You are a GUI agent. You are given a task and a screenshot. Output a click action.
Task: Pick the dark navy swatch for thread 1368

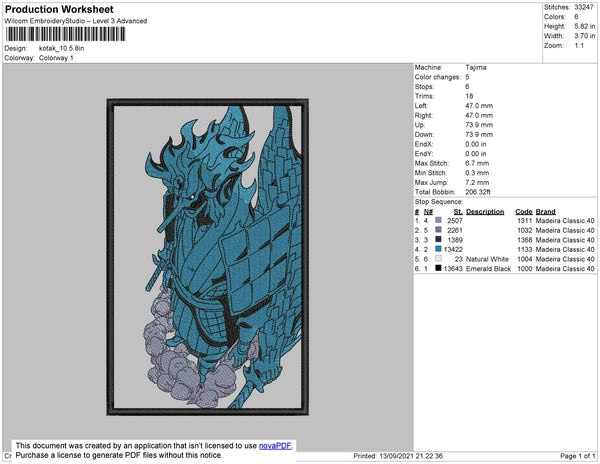[x=439, y=240]
